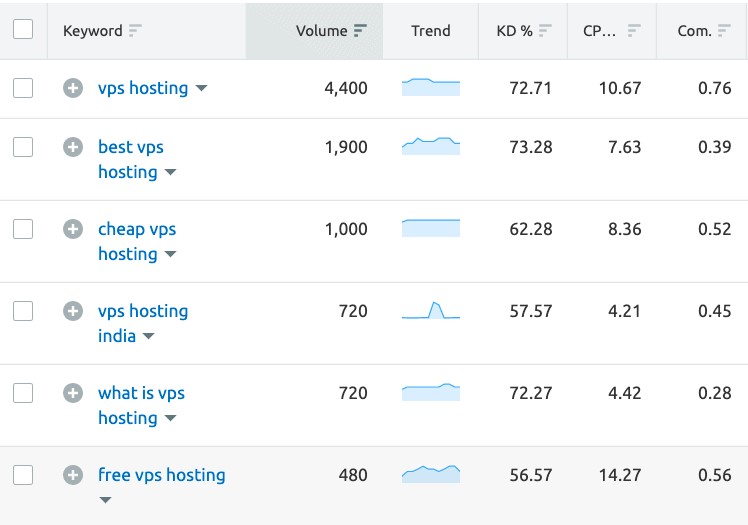Click the CPC value 7.63
The height and width of the screenshot is (525, 748).
click(624, 147)
